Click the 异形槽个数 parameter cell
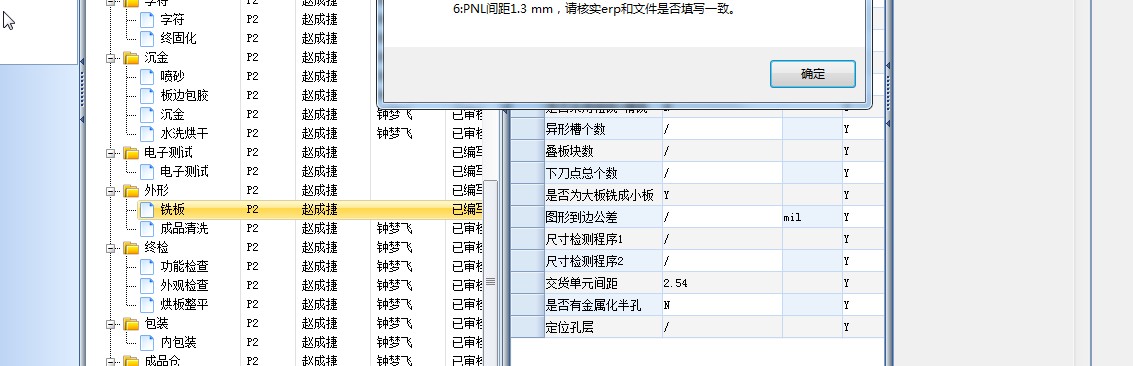Image resolution: width=1133 pixels, height=366 pixels. pos(603,129)
